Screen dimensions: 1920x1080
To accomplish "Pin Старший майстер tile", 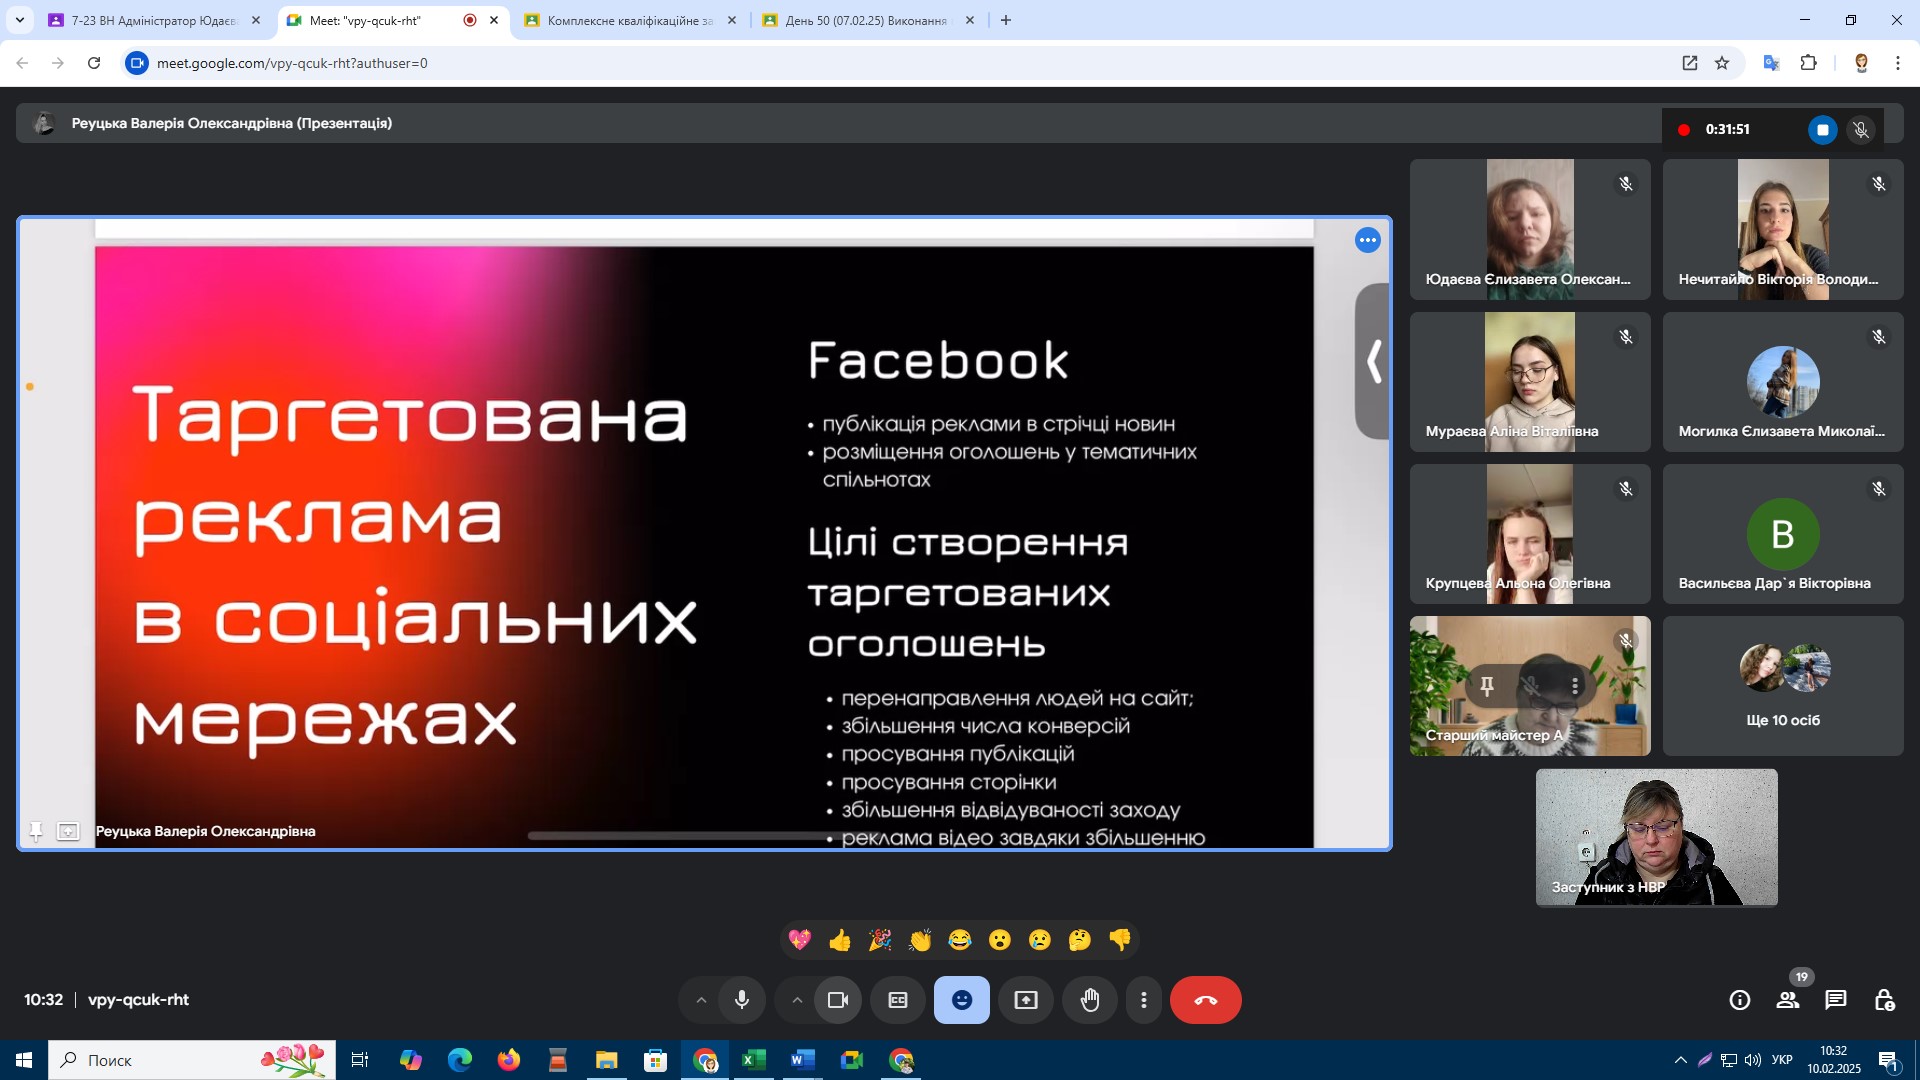I will click(1487, 686).
